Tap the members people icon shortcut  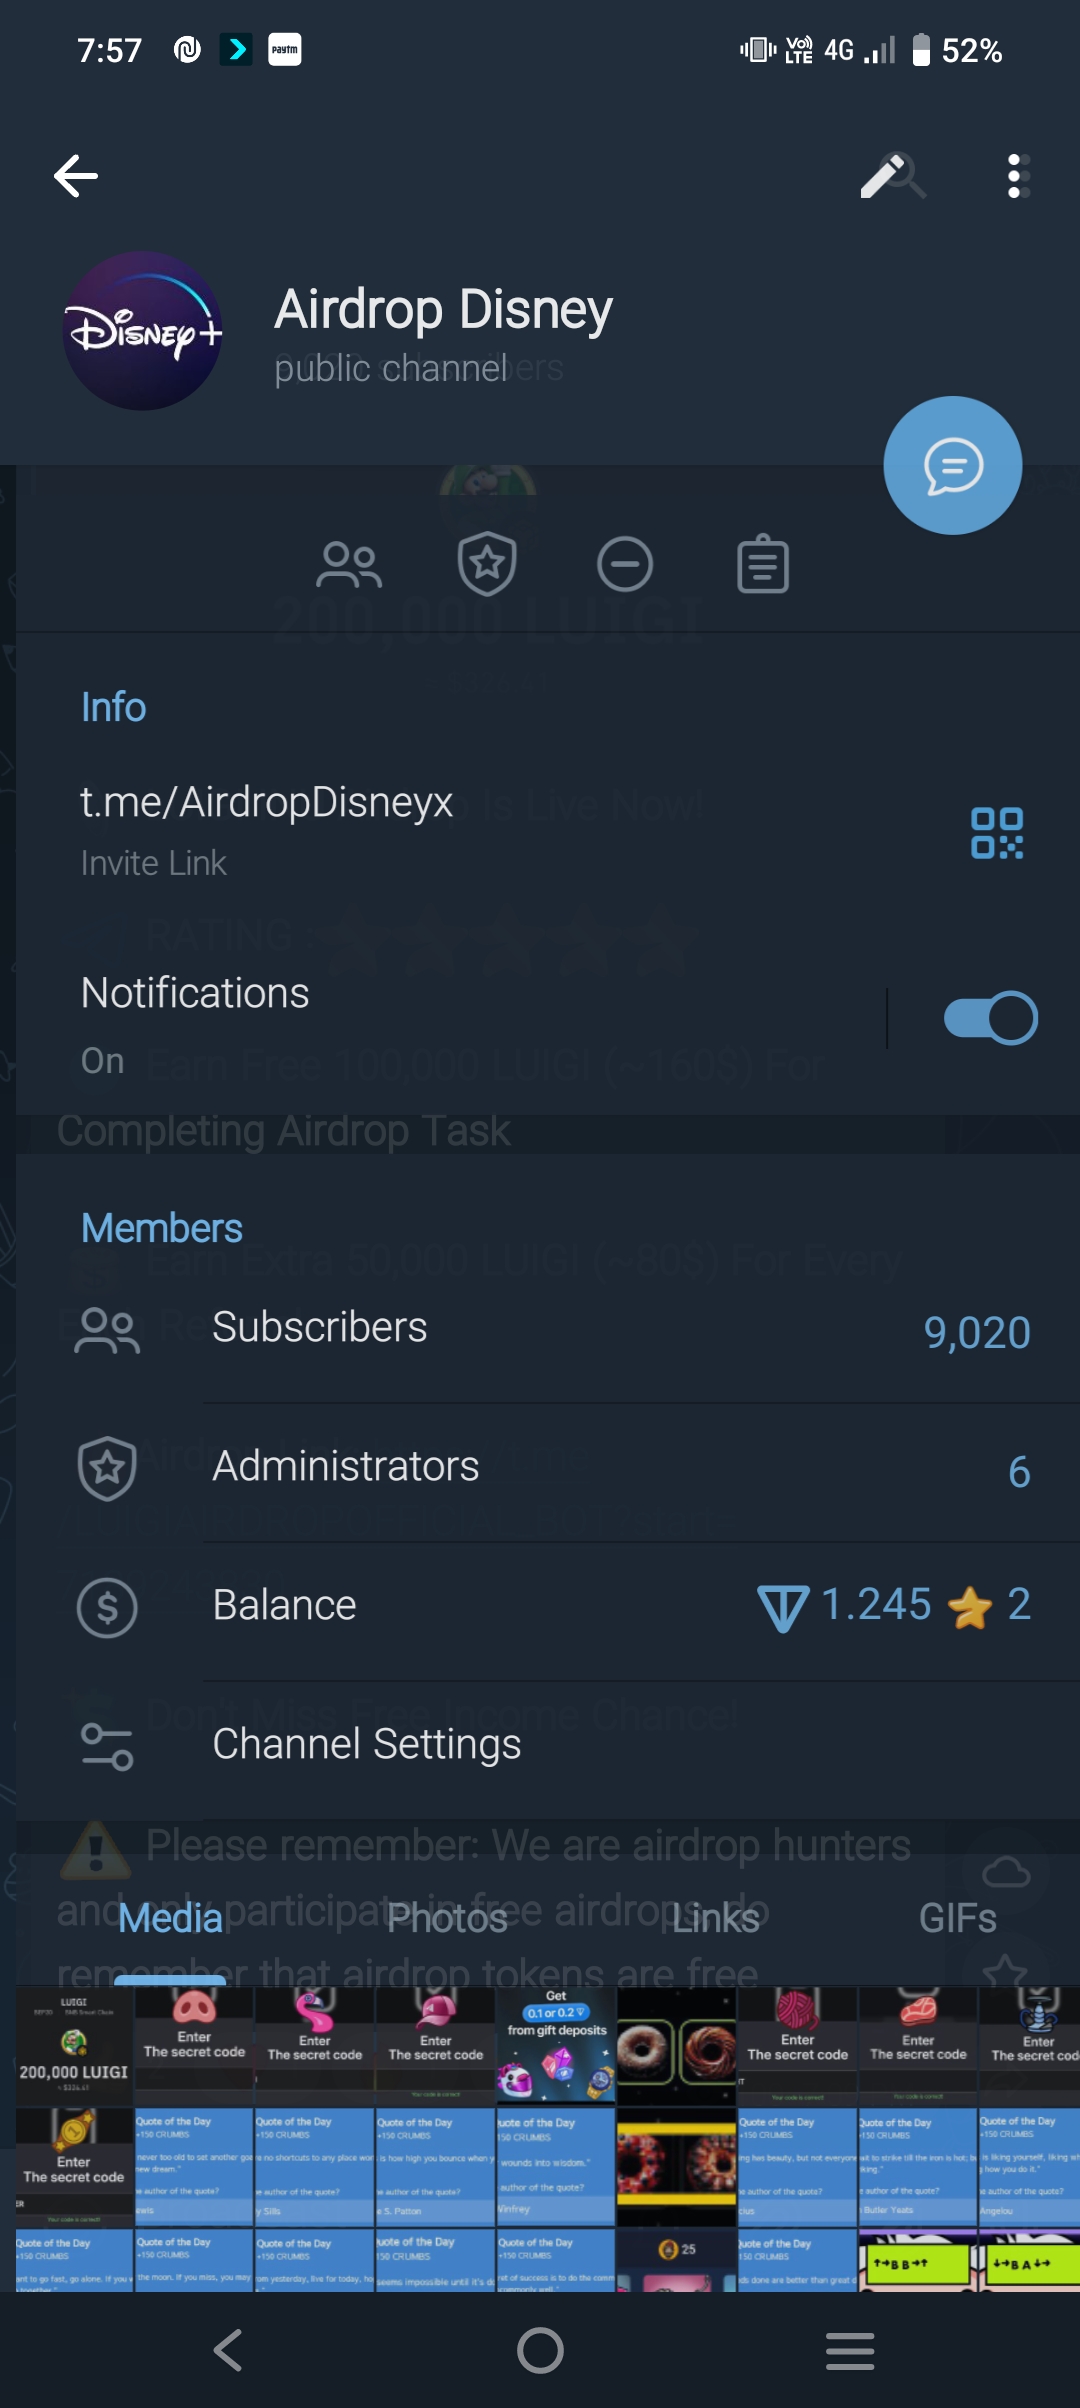[x=349, y=565]
